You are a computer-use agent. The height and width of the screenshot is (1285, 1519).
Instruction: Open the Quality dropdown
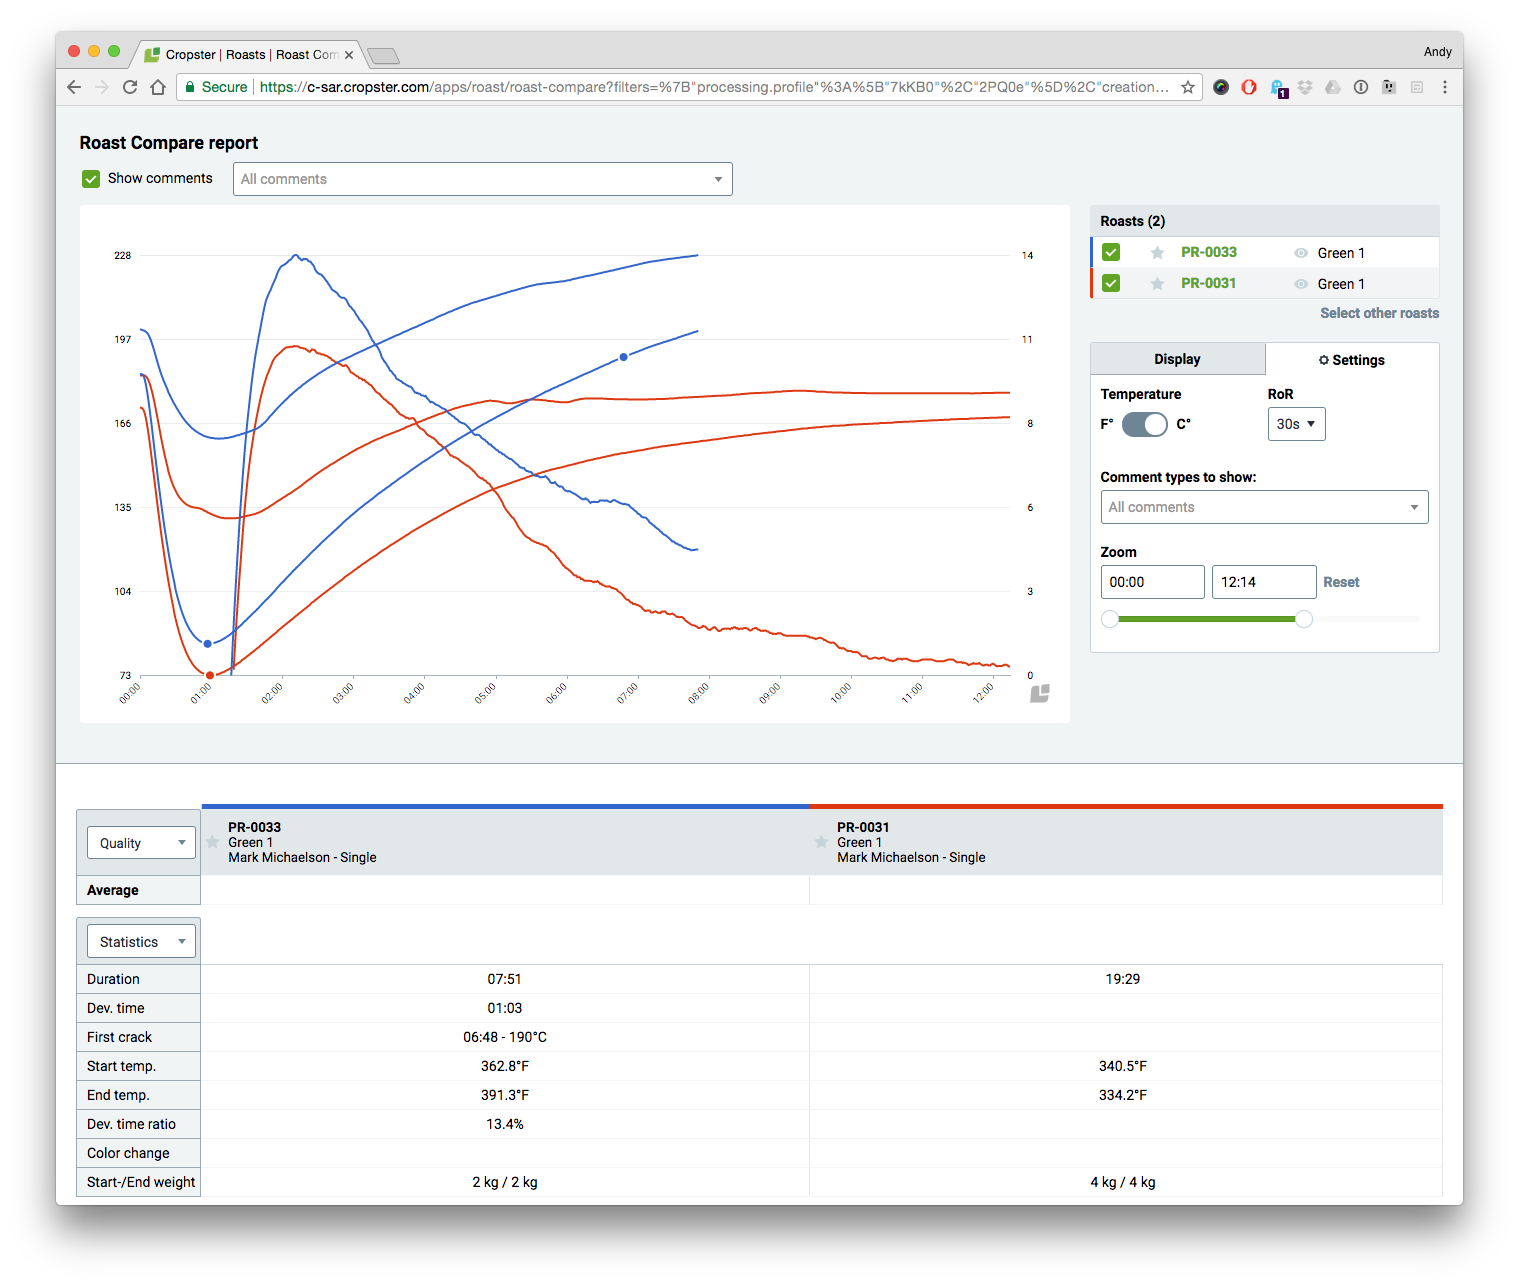tap(141, 843)
